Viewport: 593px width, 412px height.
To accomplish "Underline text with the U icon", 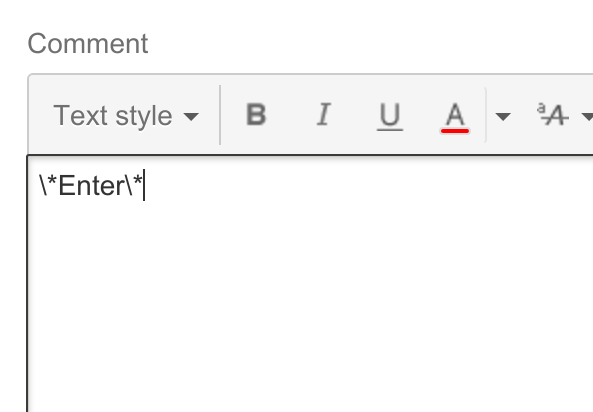I will pyautogui.click(x=390, y=116).
